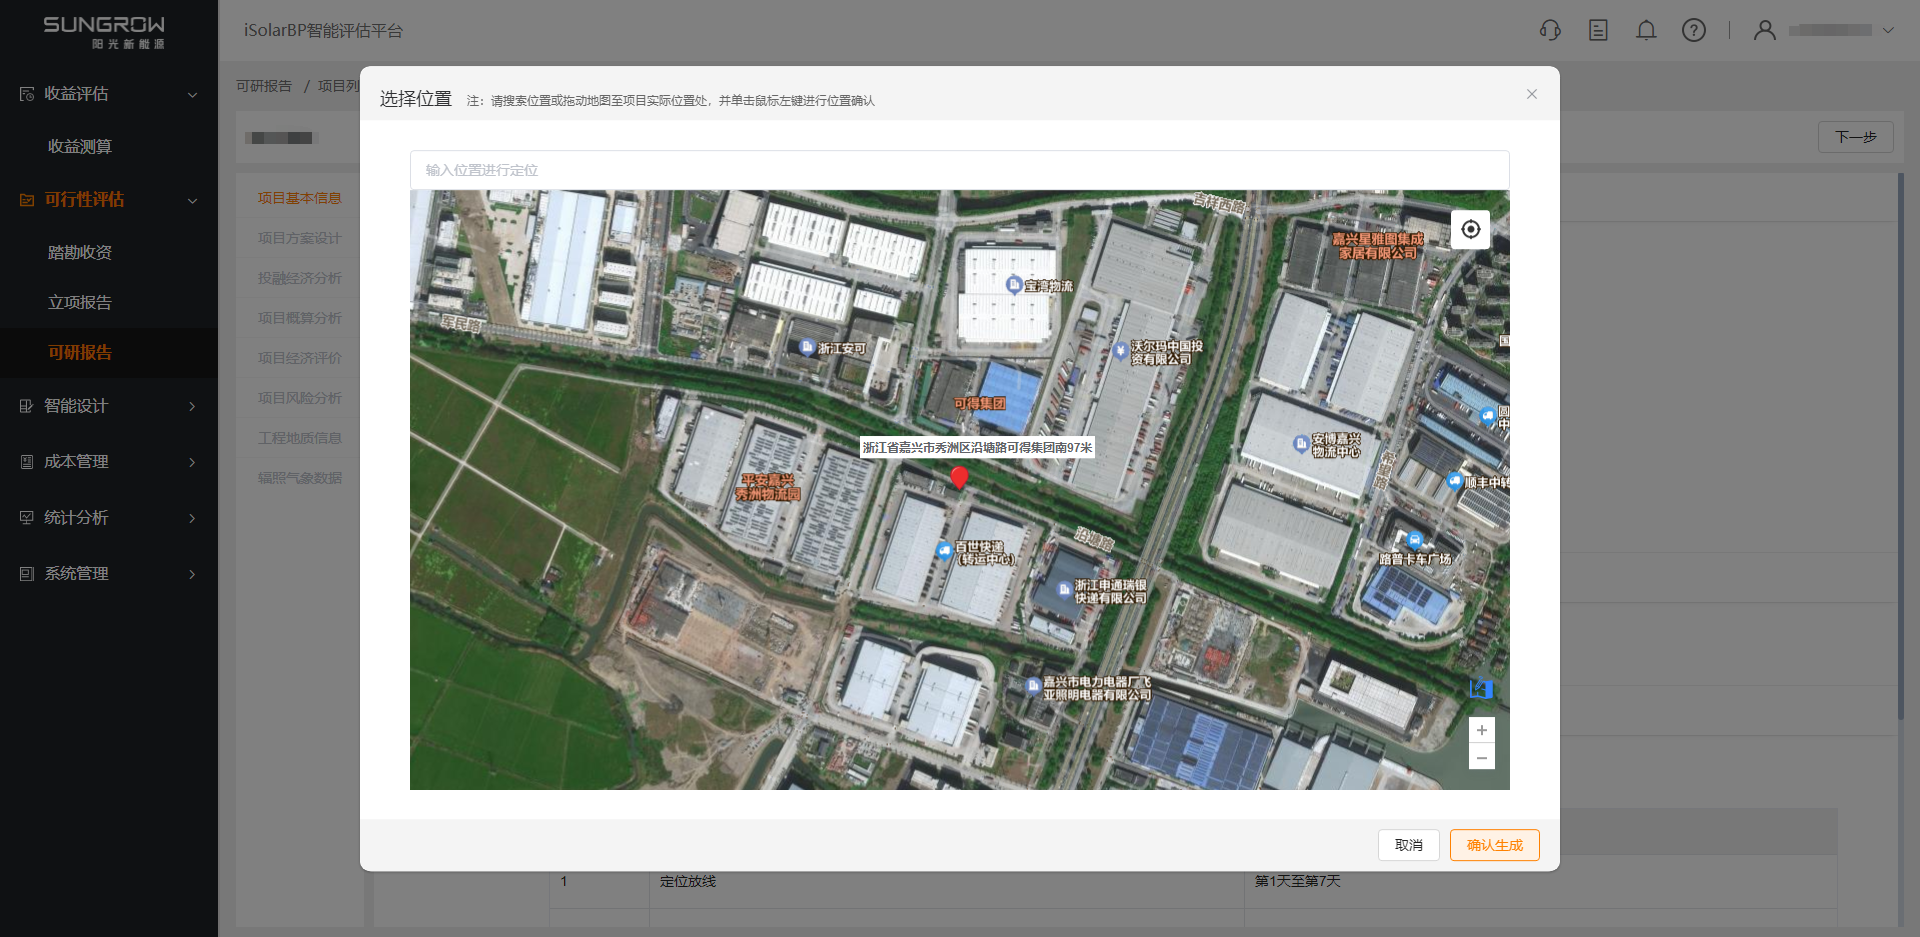
Task: Click the 平安嘉兴秀洲物流园 map label
Action: point(768,487)
